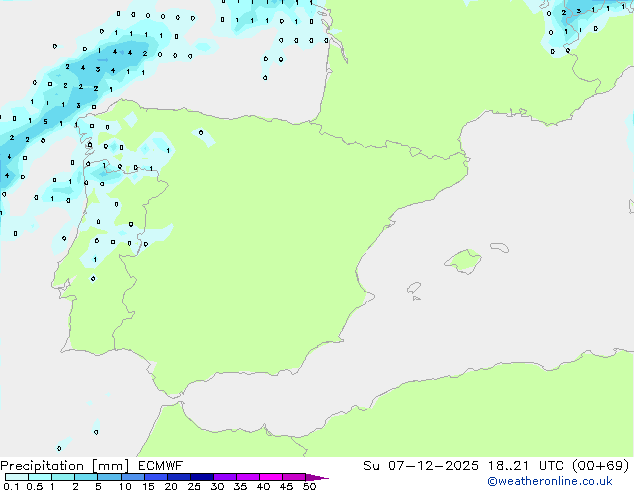
Task: Select the 0.5–1 mm legend color swatch
Action: pos(40,477)
